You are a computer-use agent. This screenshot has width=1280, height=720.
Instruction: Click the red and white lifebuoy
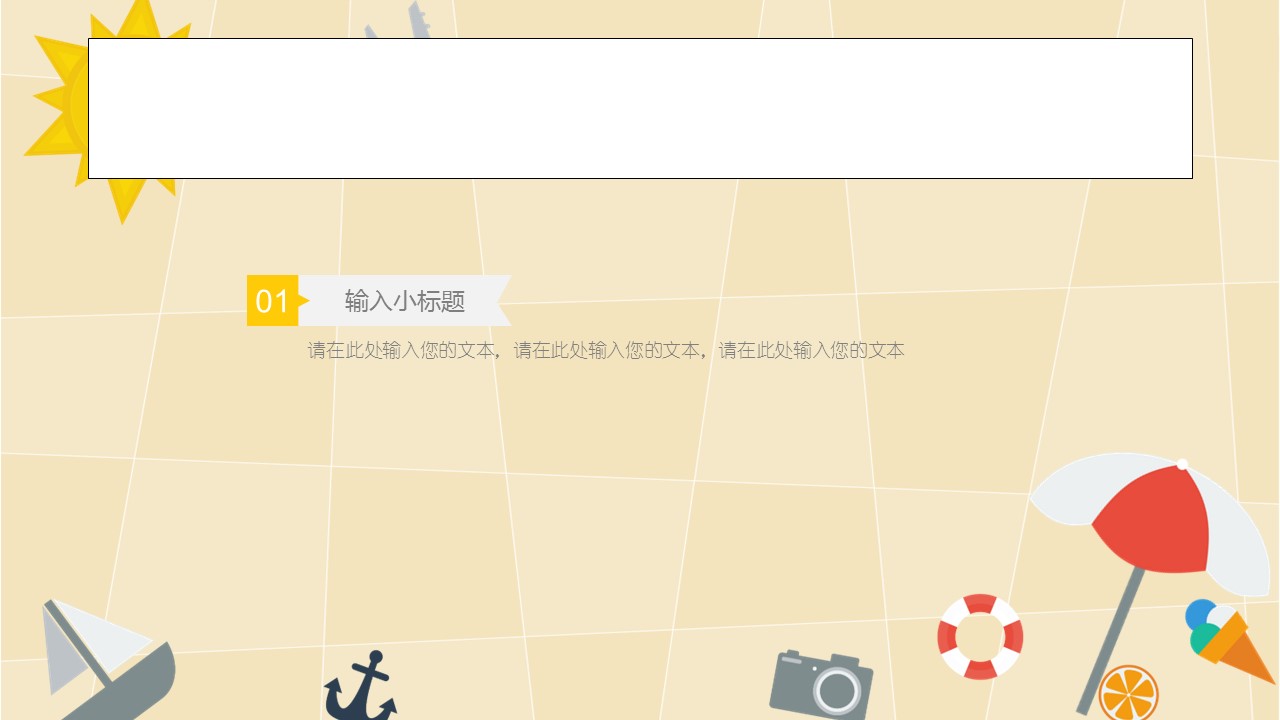click(x=980, y=637)
